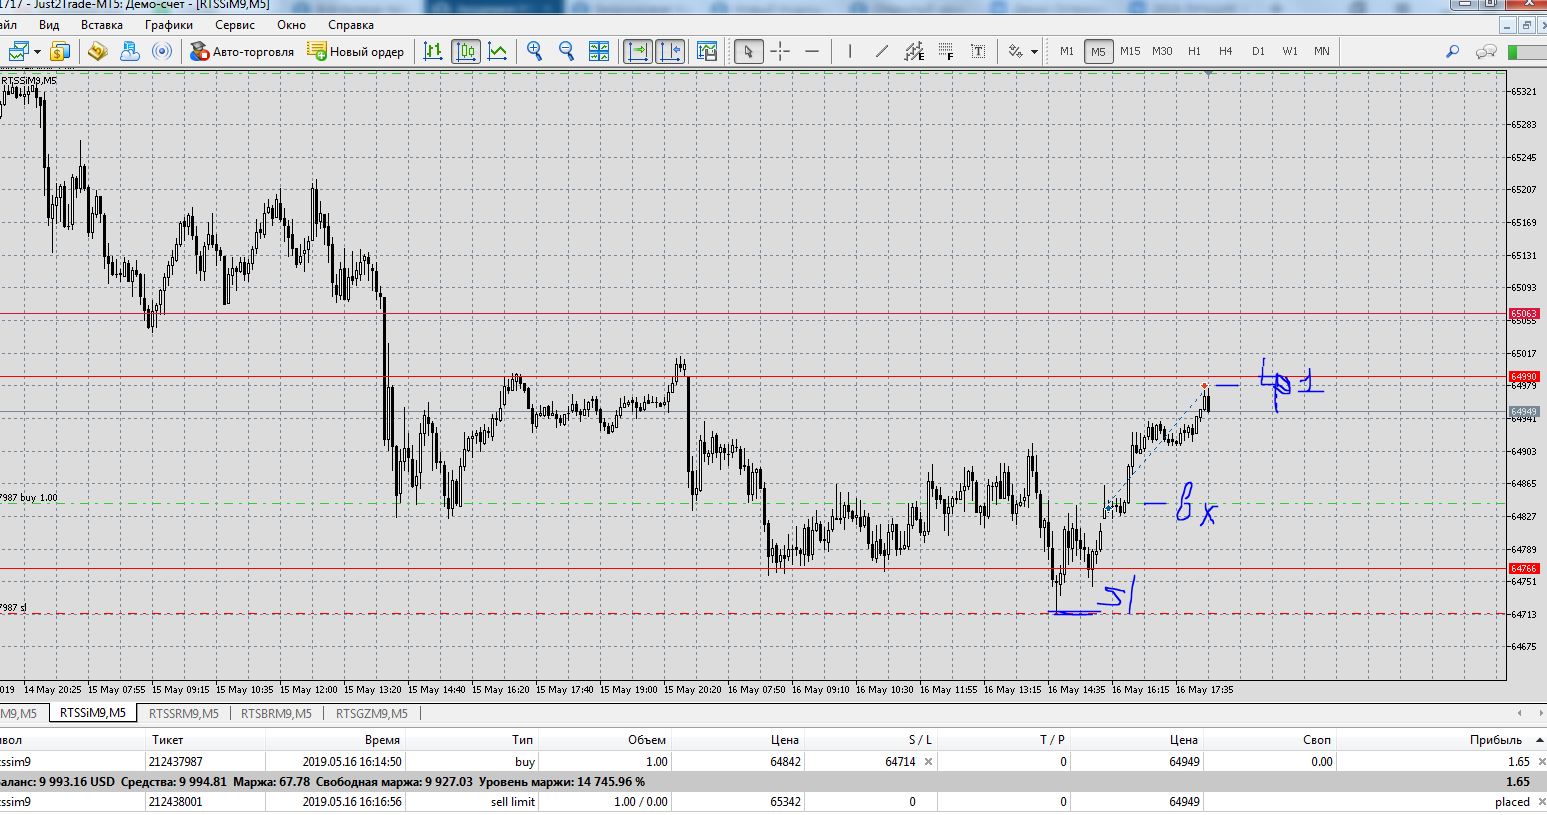
Task: Switch to the RTSSRM9,M5 chart tab
Action: pos(183,714)
